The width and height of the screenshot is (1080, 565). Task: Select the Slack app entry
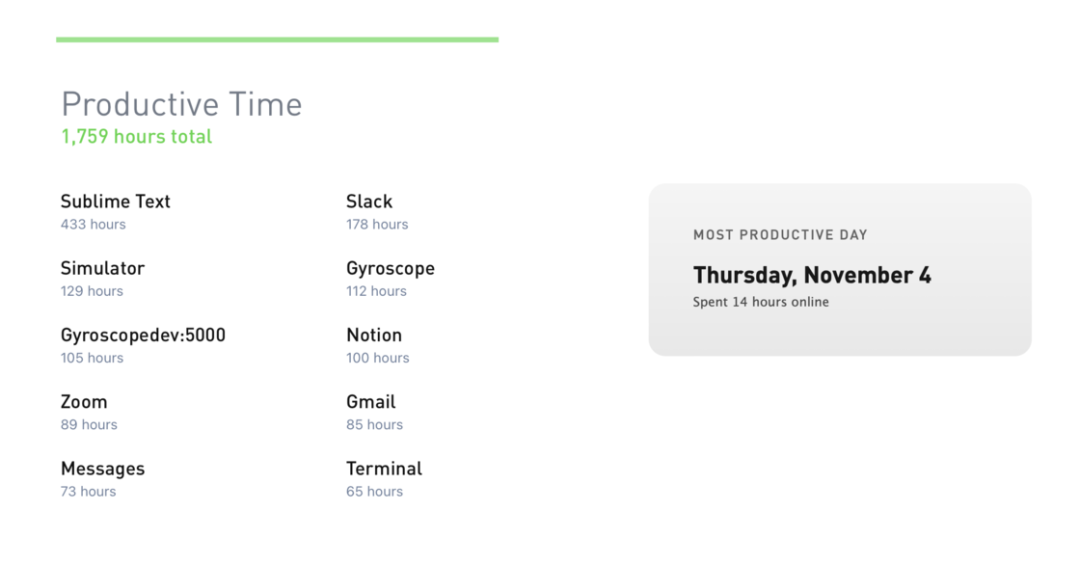369,201
